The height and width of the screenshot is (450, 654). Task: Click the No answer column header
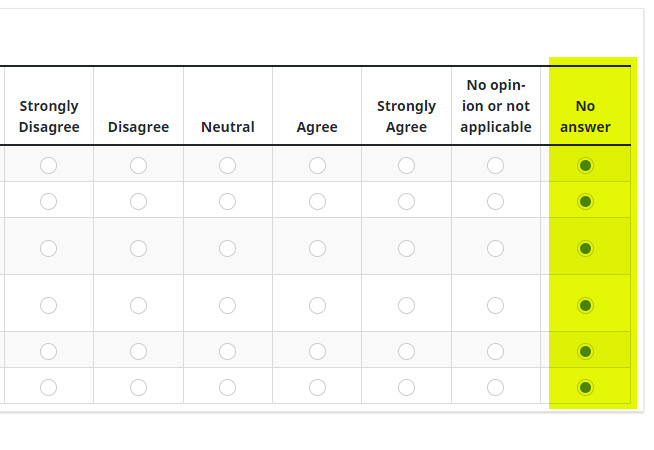(x=585, y=116)
